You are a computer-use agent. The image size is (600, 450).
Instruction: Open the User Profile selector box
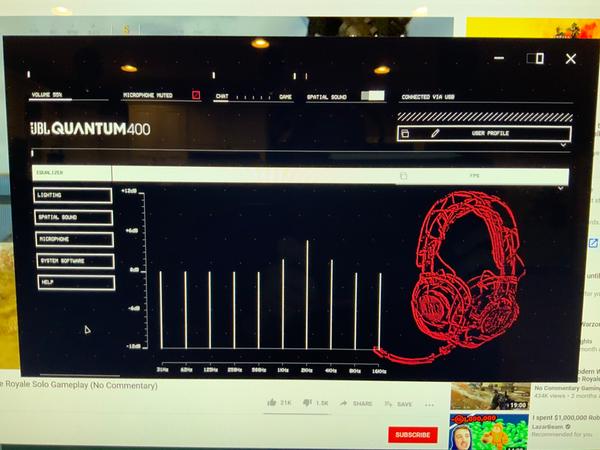(484, 134)
